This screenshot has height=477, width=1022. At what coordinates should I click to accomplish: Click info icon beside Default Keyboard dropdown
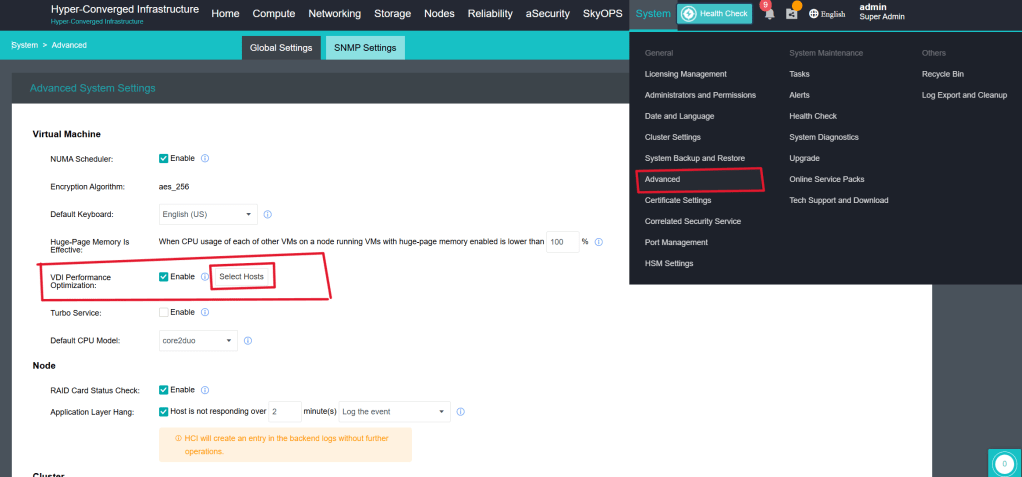(x=268, y=214)
